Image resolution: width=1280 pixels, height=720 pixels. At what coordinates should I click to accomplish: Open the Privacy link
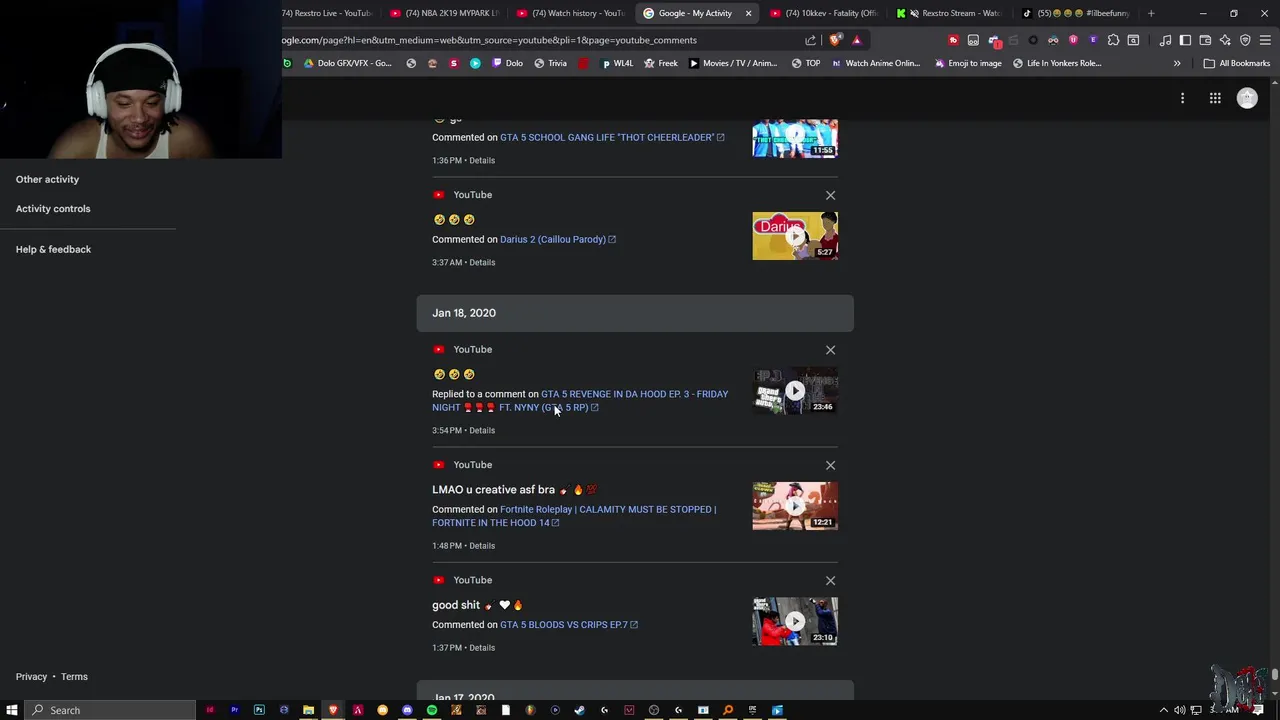(31, 677)
